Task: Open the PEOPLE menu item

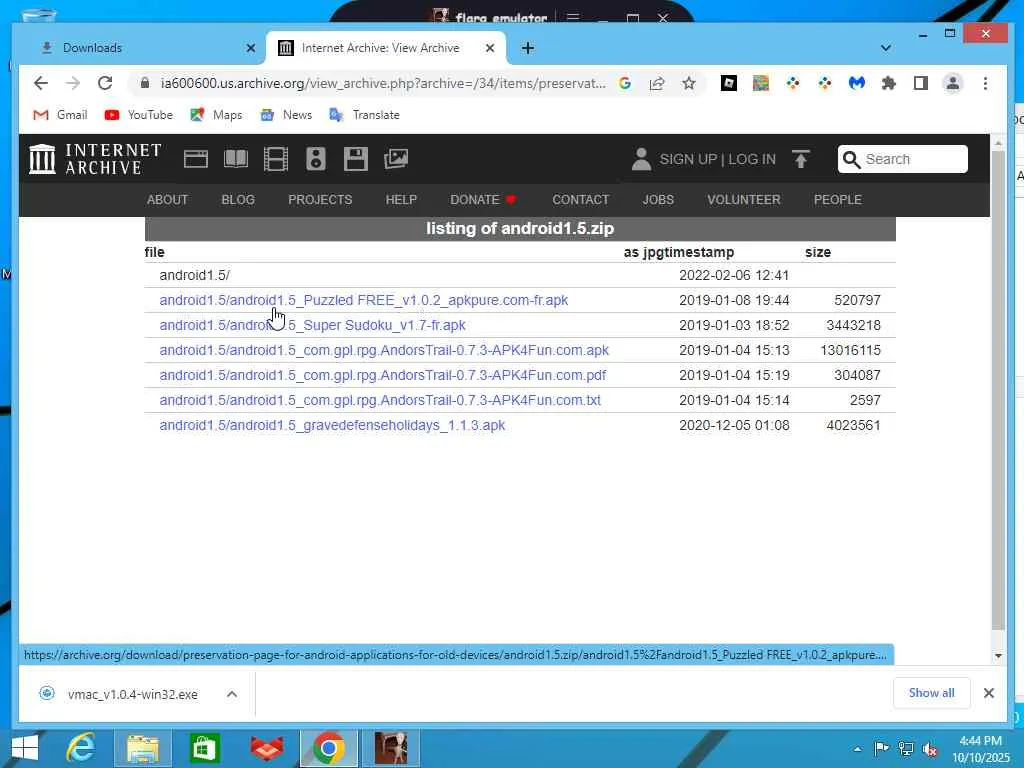Action: pyautogui.click(x=838, y=200)
